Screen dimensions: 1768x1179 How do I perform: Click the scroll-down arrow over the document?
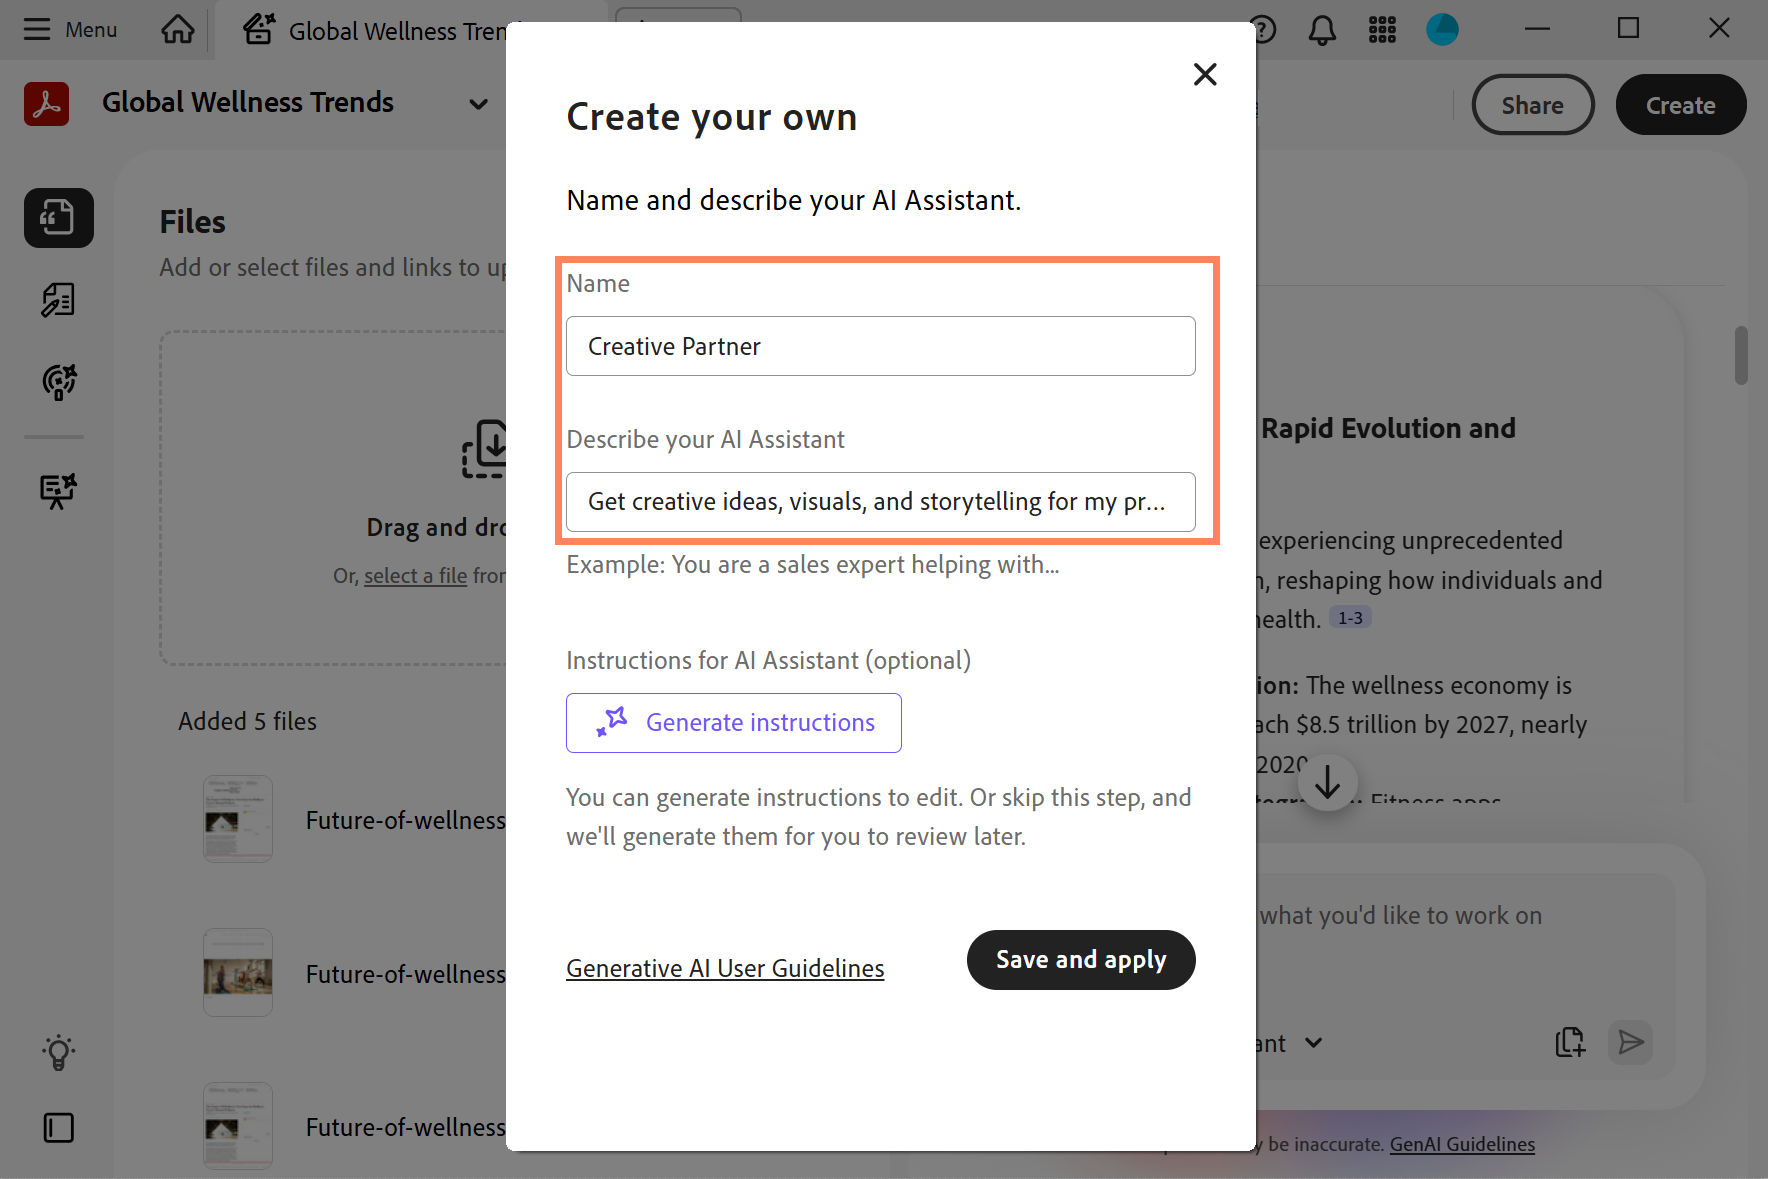click(x=1328, y=783)
